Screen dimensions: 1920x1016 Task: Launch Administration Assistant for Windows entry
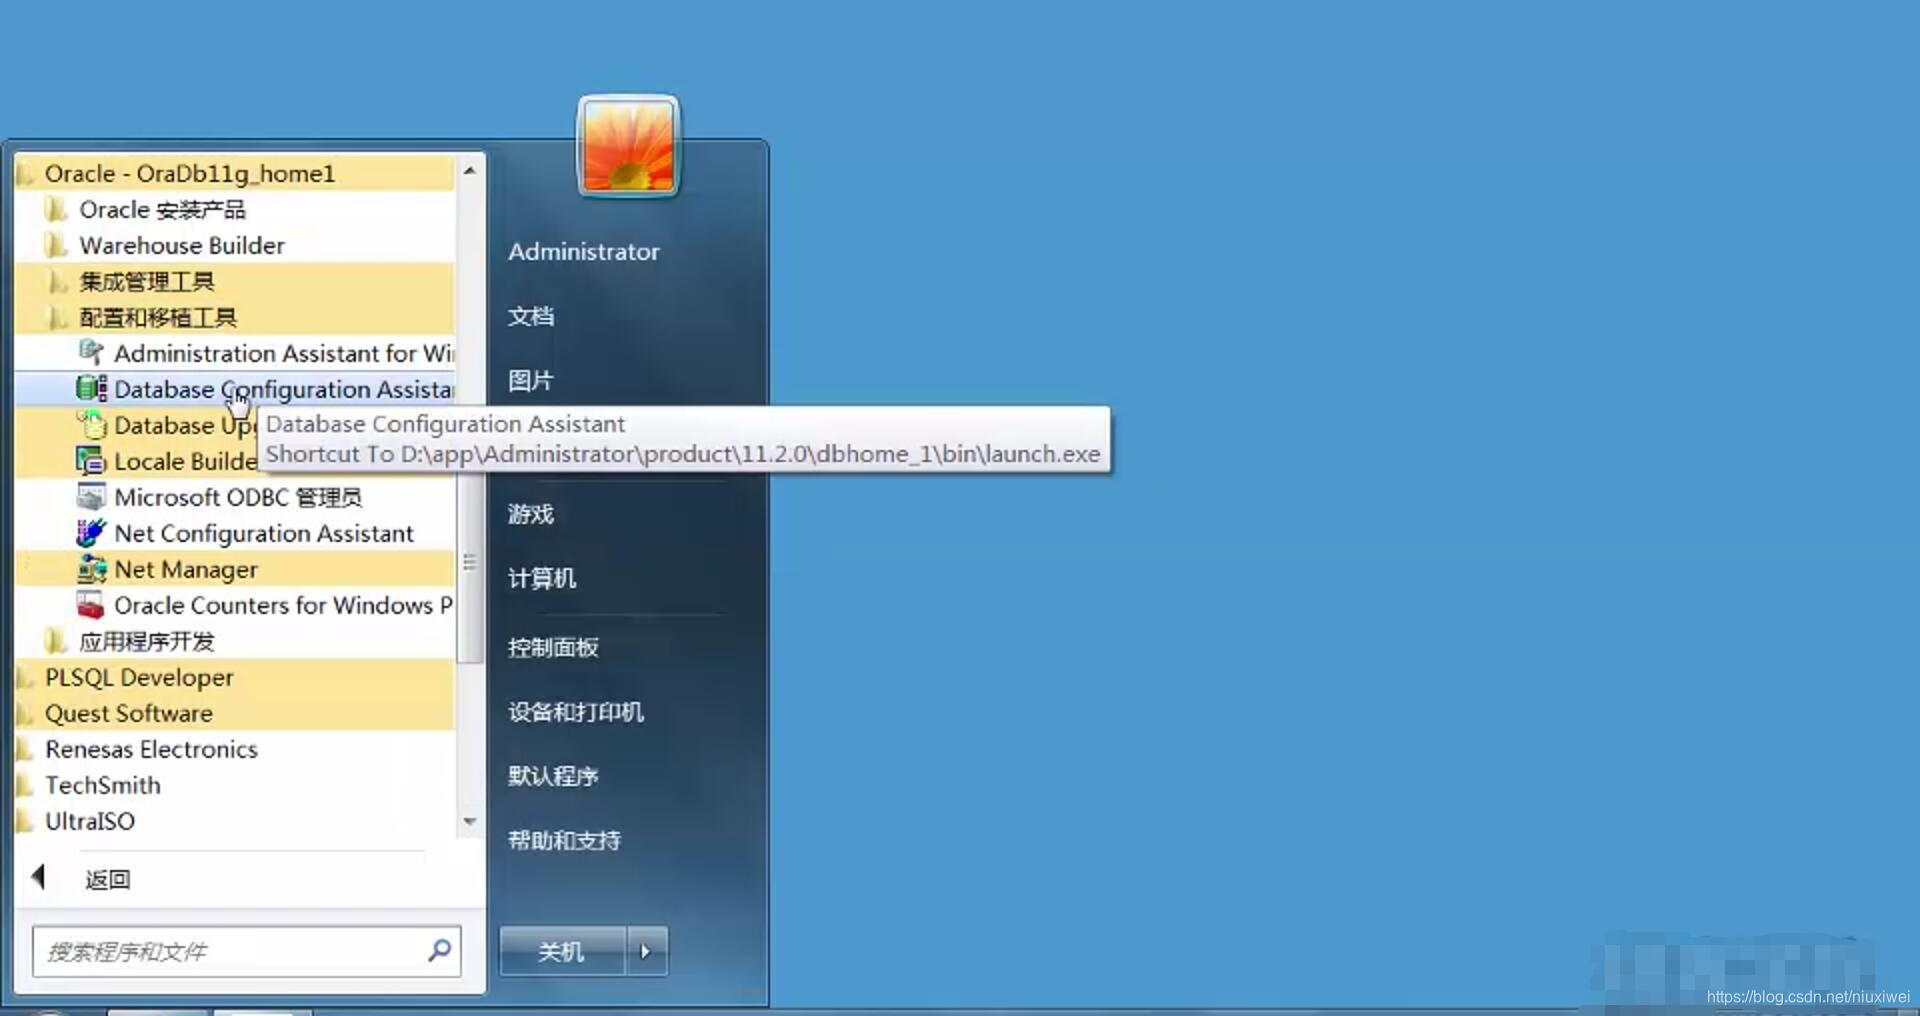(x=235, y=353)
